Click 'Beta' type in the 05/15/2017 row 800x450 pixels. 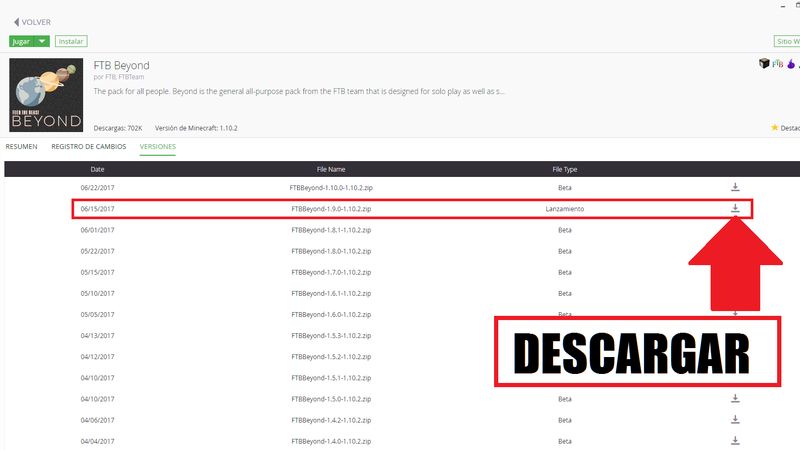click(x=565, y=272)
